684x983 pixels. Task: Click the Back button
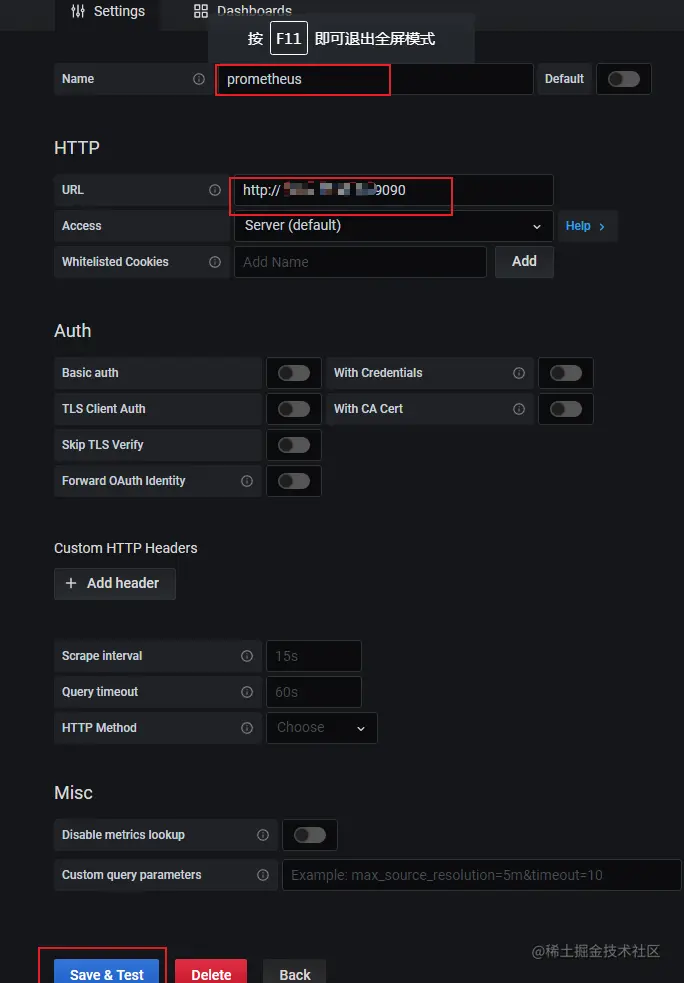coord(295,972)
